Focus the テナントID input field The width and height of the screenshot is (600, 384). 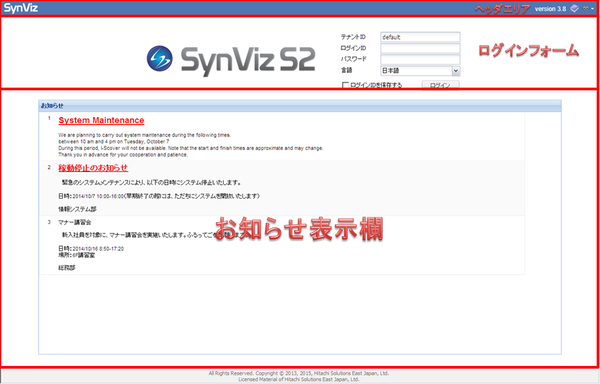tap(420, 37)
